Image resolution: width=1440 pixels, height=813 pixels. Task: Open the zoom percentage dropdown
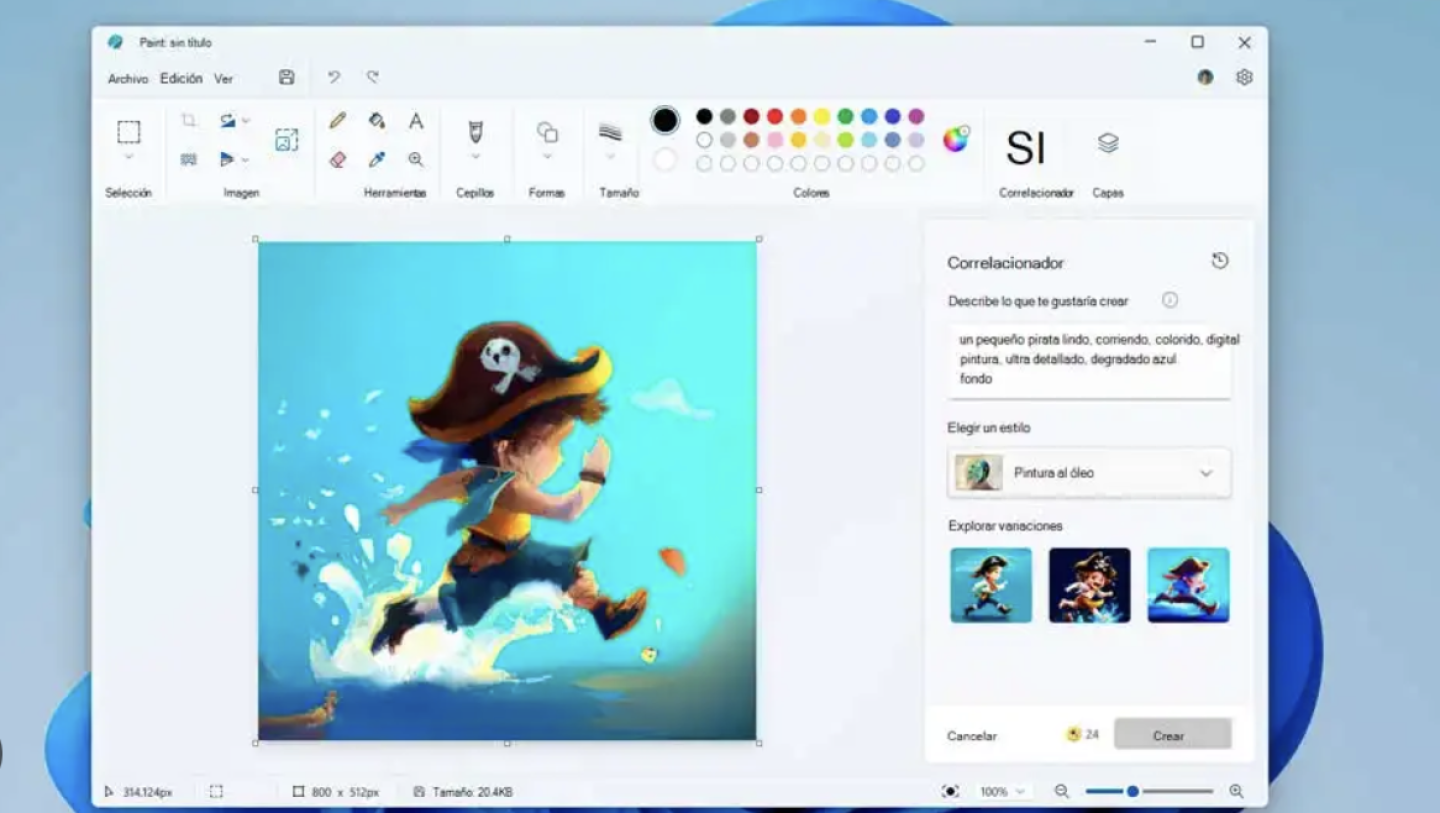tap(1001, 791)
